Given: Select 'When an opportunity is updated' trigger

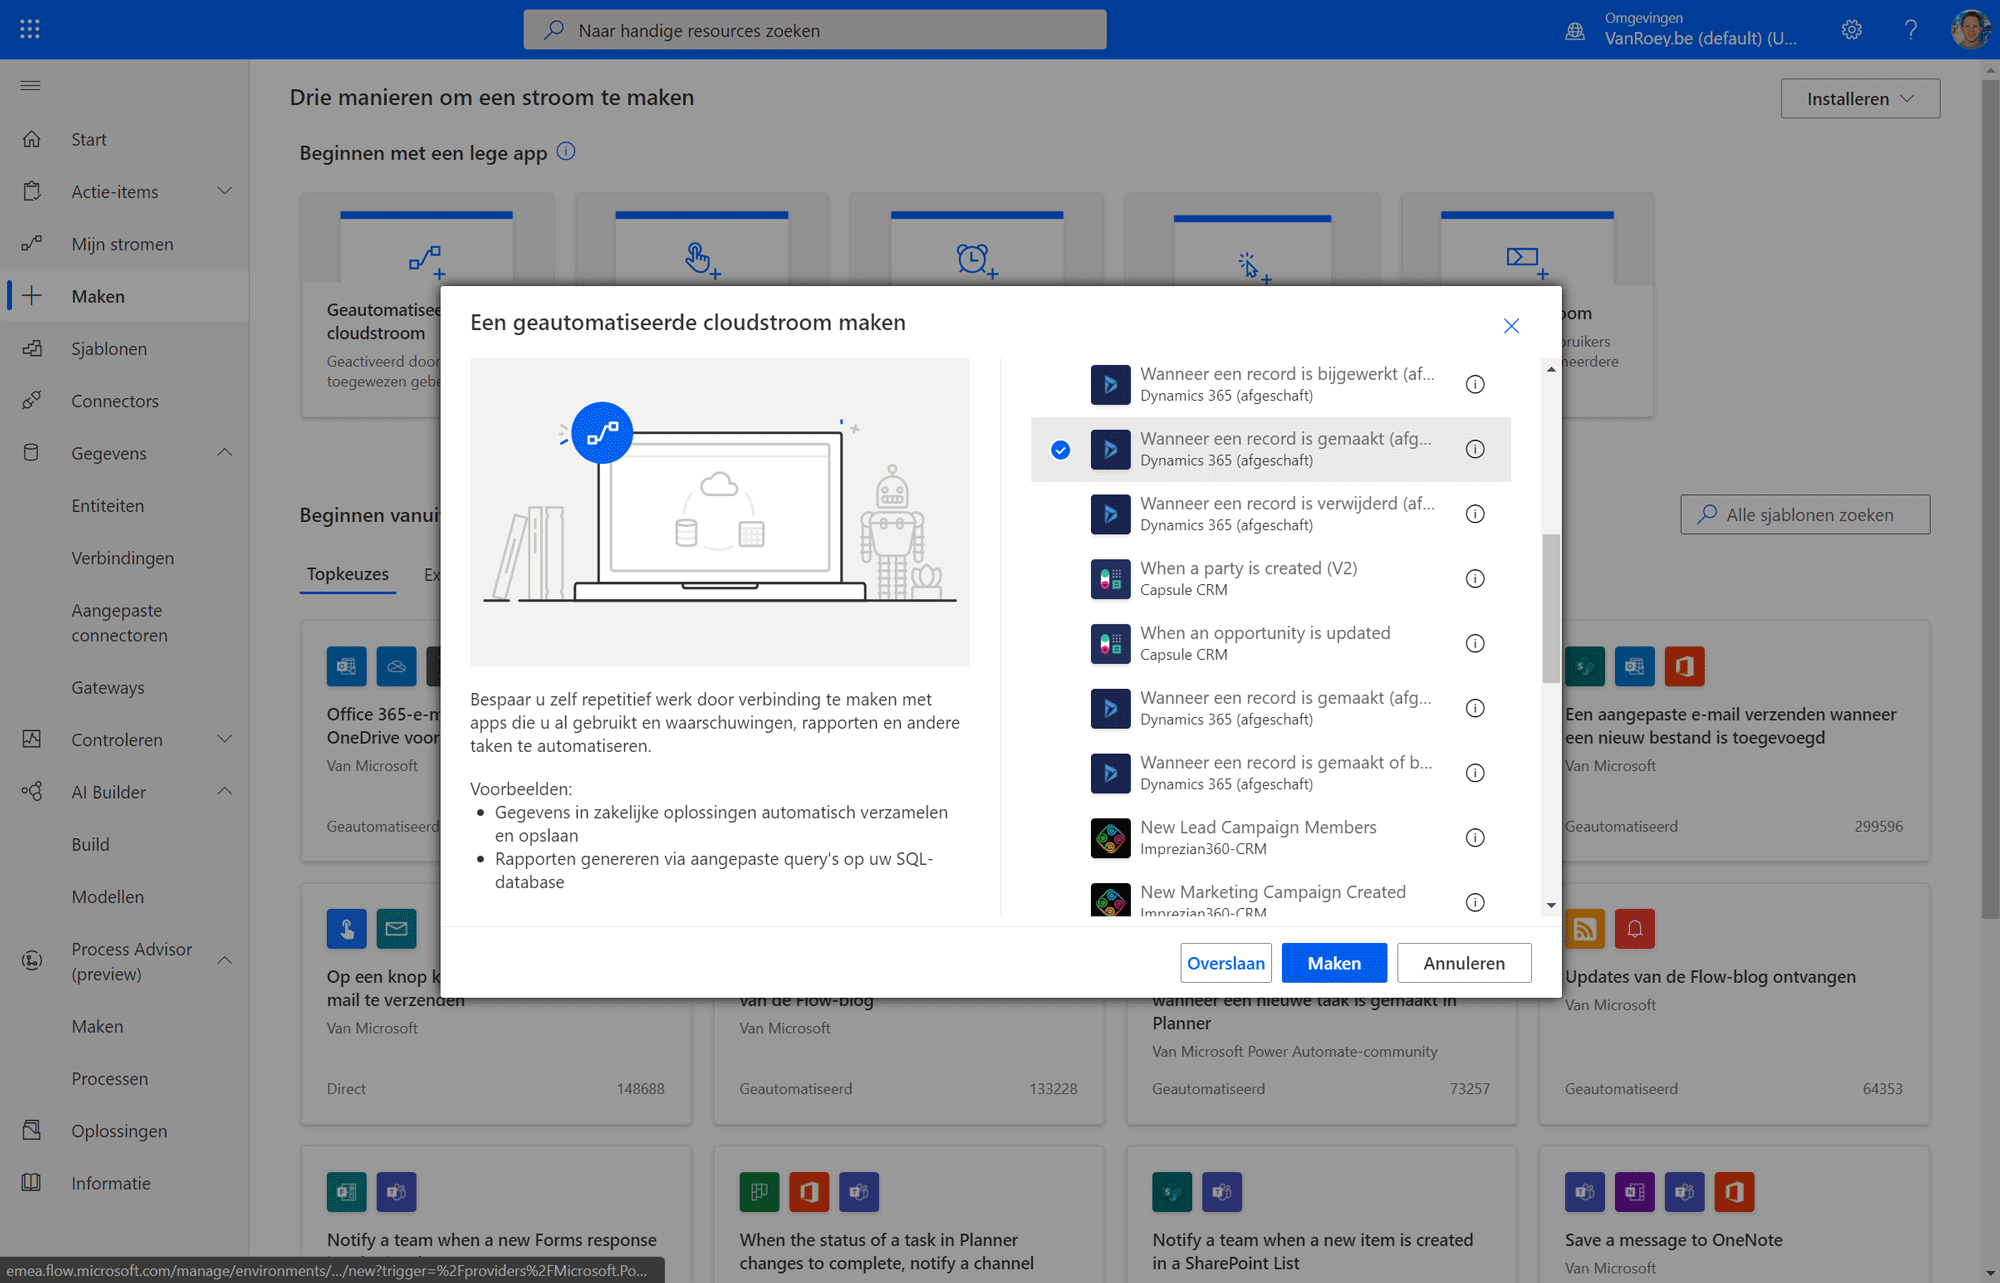Looking at the screenshot, I should click(1270, 643).
